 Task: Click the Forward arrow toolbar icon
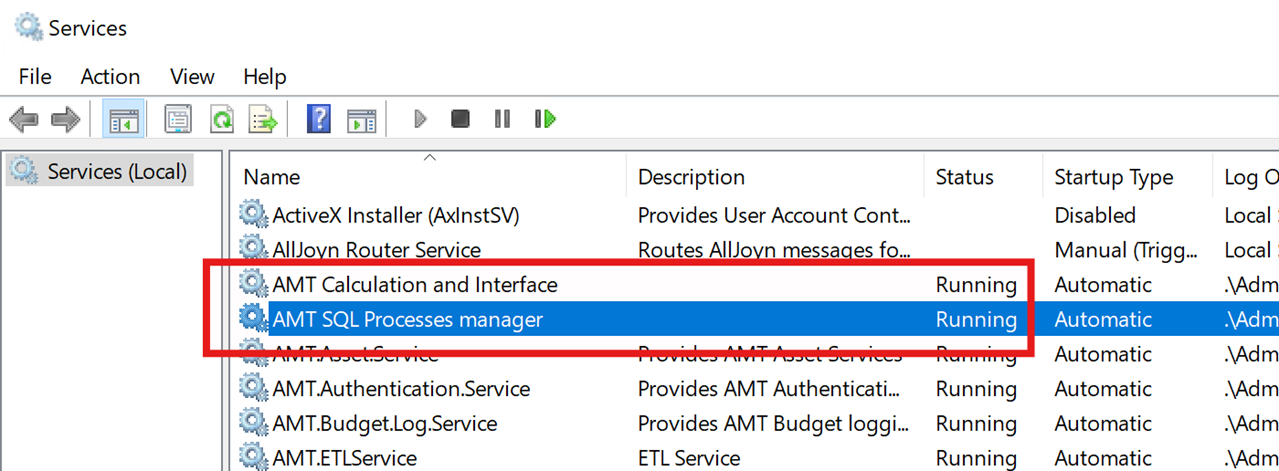coord(65,120)
